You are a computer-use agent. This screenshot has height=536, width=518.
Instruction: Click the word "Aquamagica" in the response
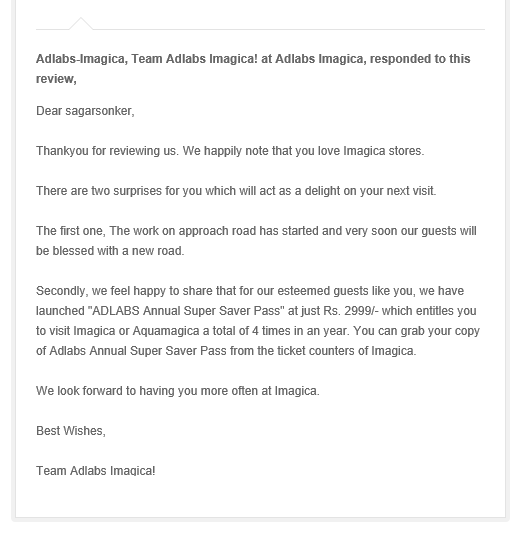[x=166, y=331]
